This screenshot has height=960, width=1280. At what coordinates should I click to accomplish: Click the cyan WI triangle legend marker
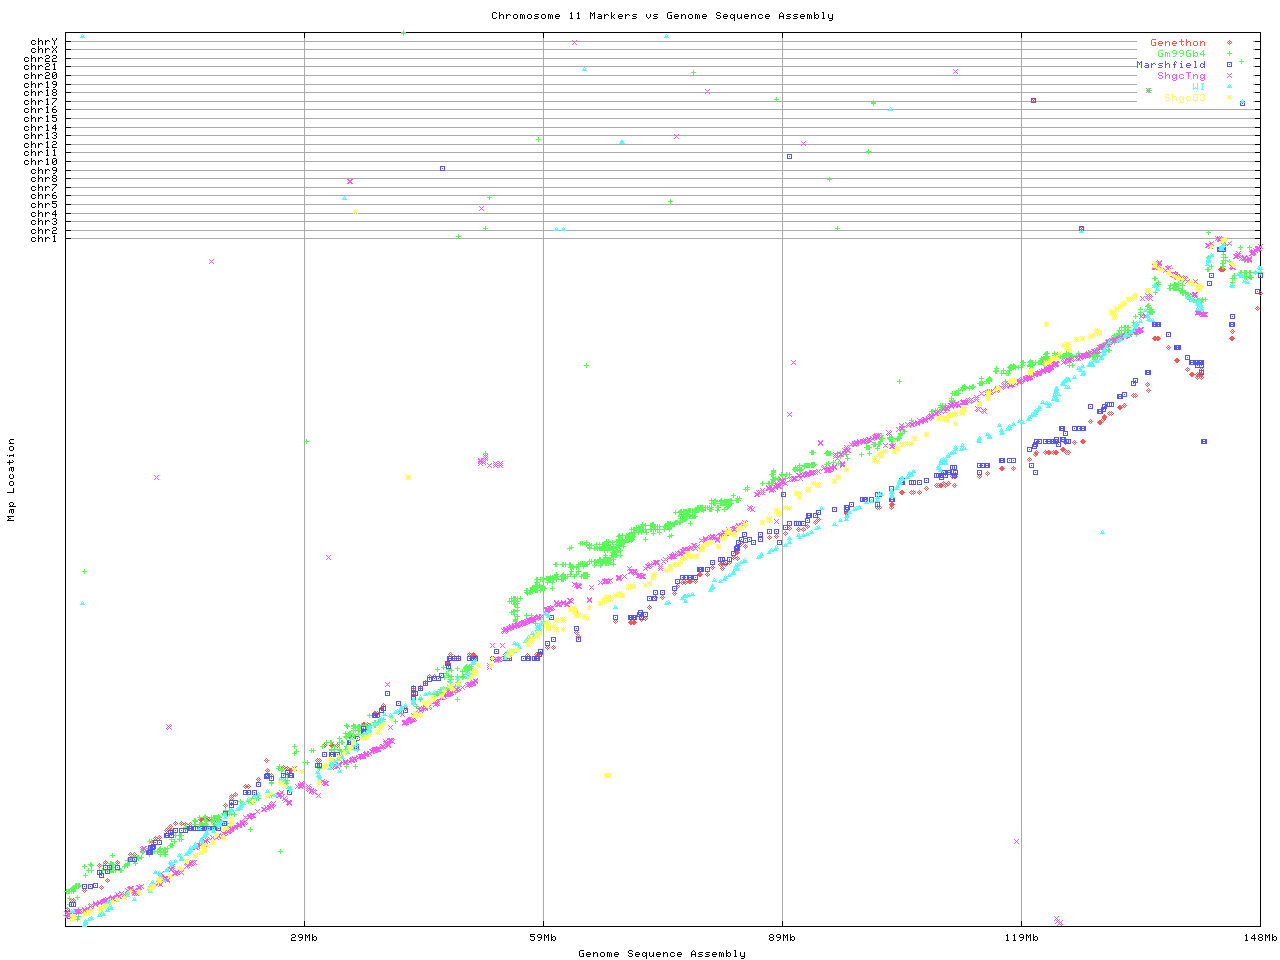1229,87
